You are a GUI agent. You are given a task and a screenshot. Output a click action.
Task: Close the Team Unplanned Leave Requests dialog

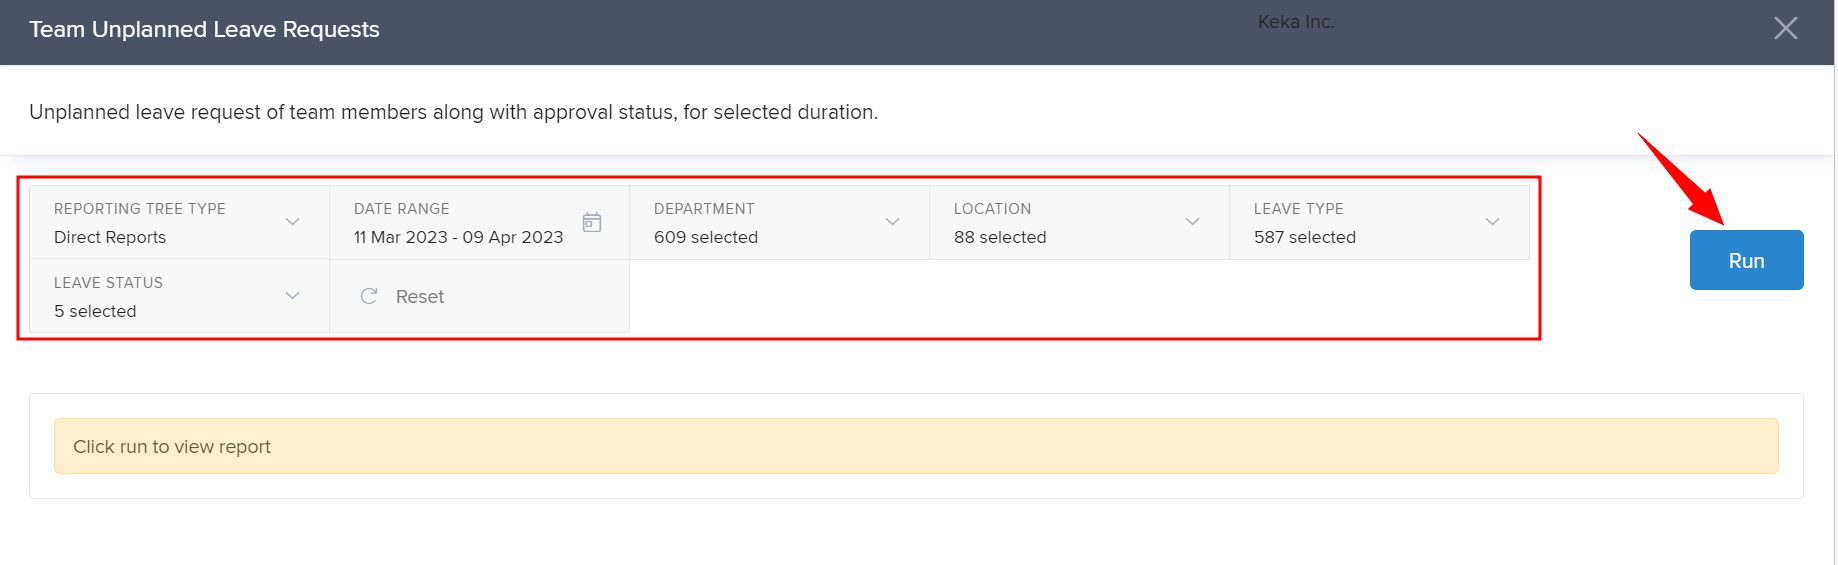(x=1785, y=28)
